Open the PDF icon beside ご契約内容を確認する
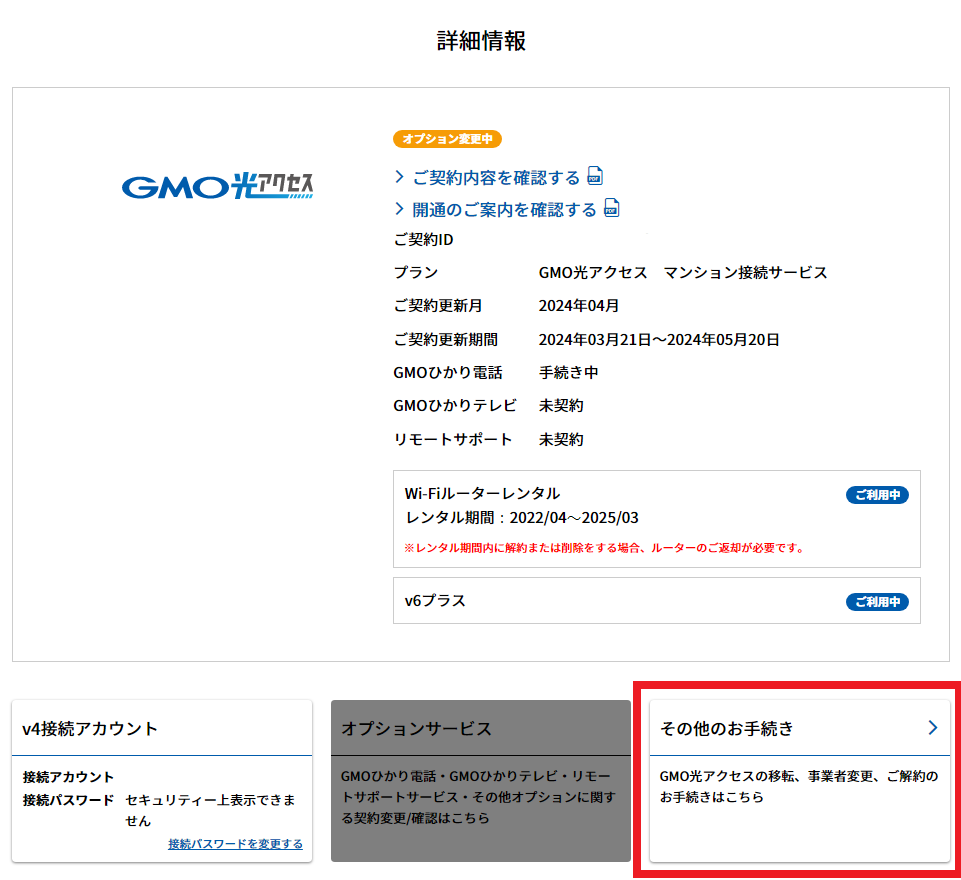The width and height of the screenshot is (961, 880). point(595,177)
